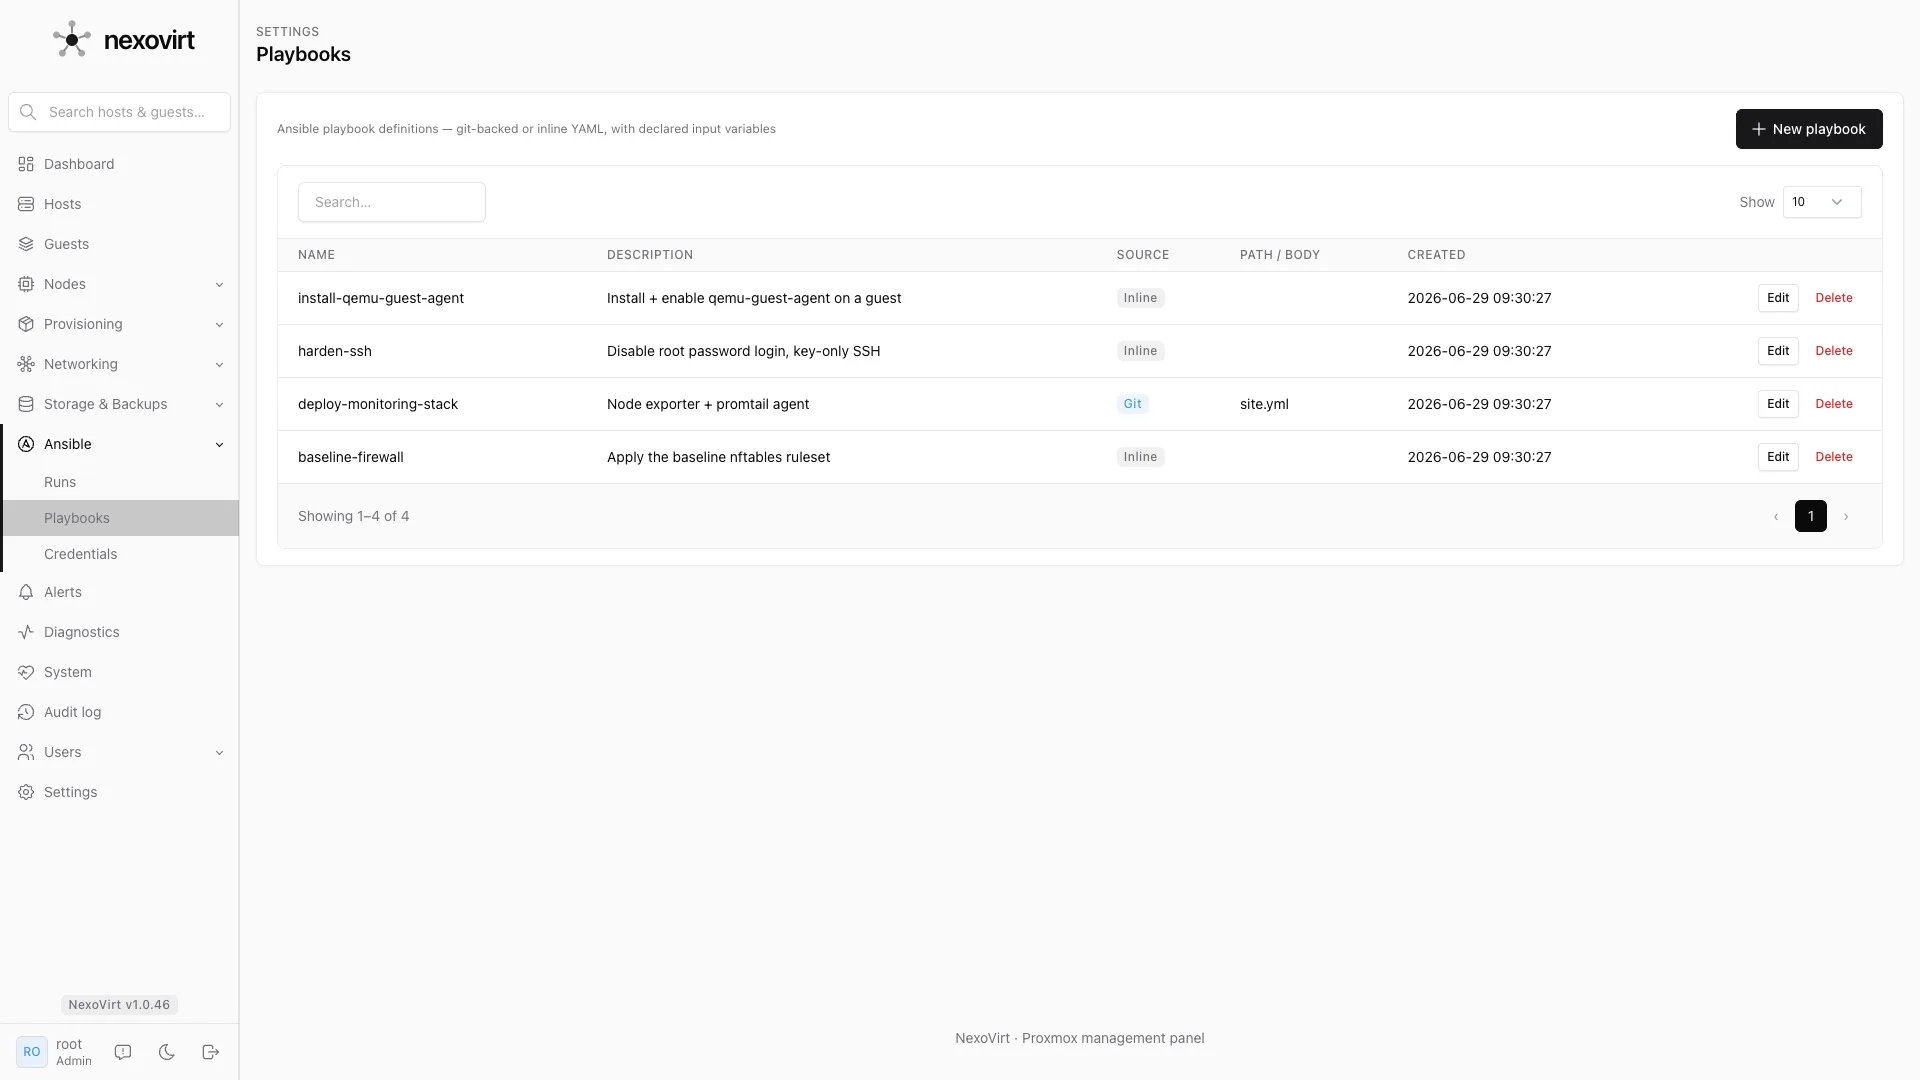Screen dimensions: 1920x1080
Task: Open the Show rows-per-page dropdown
Action: [1822, 202]
